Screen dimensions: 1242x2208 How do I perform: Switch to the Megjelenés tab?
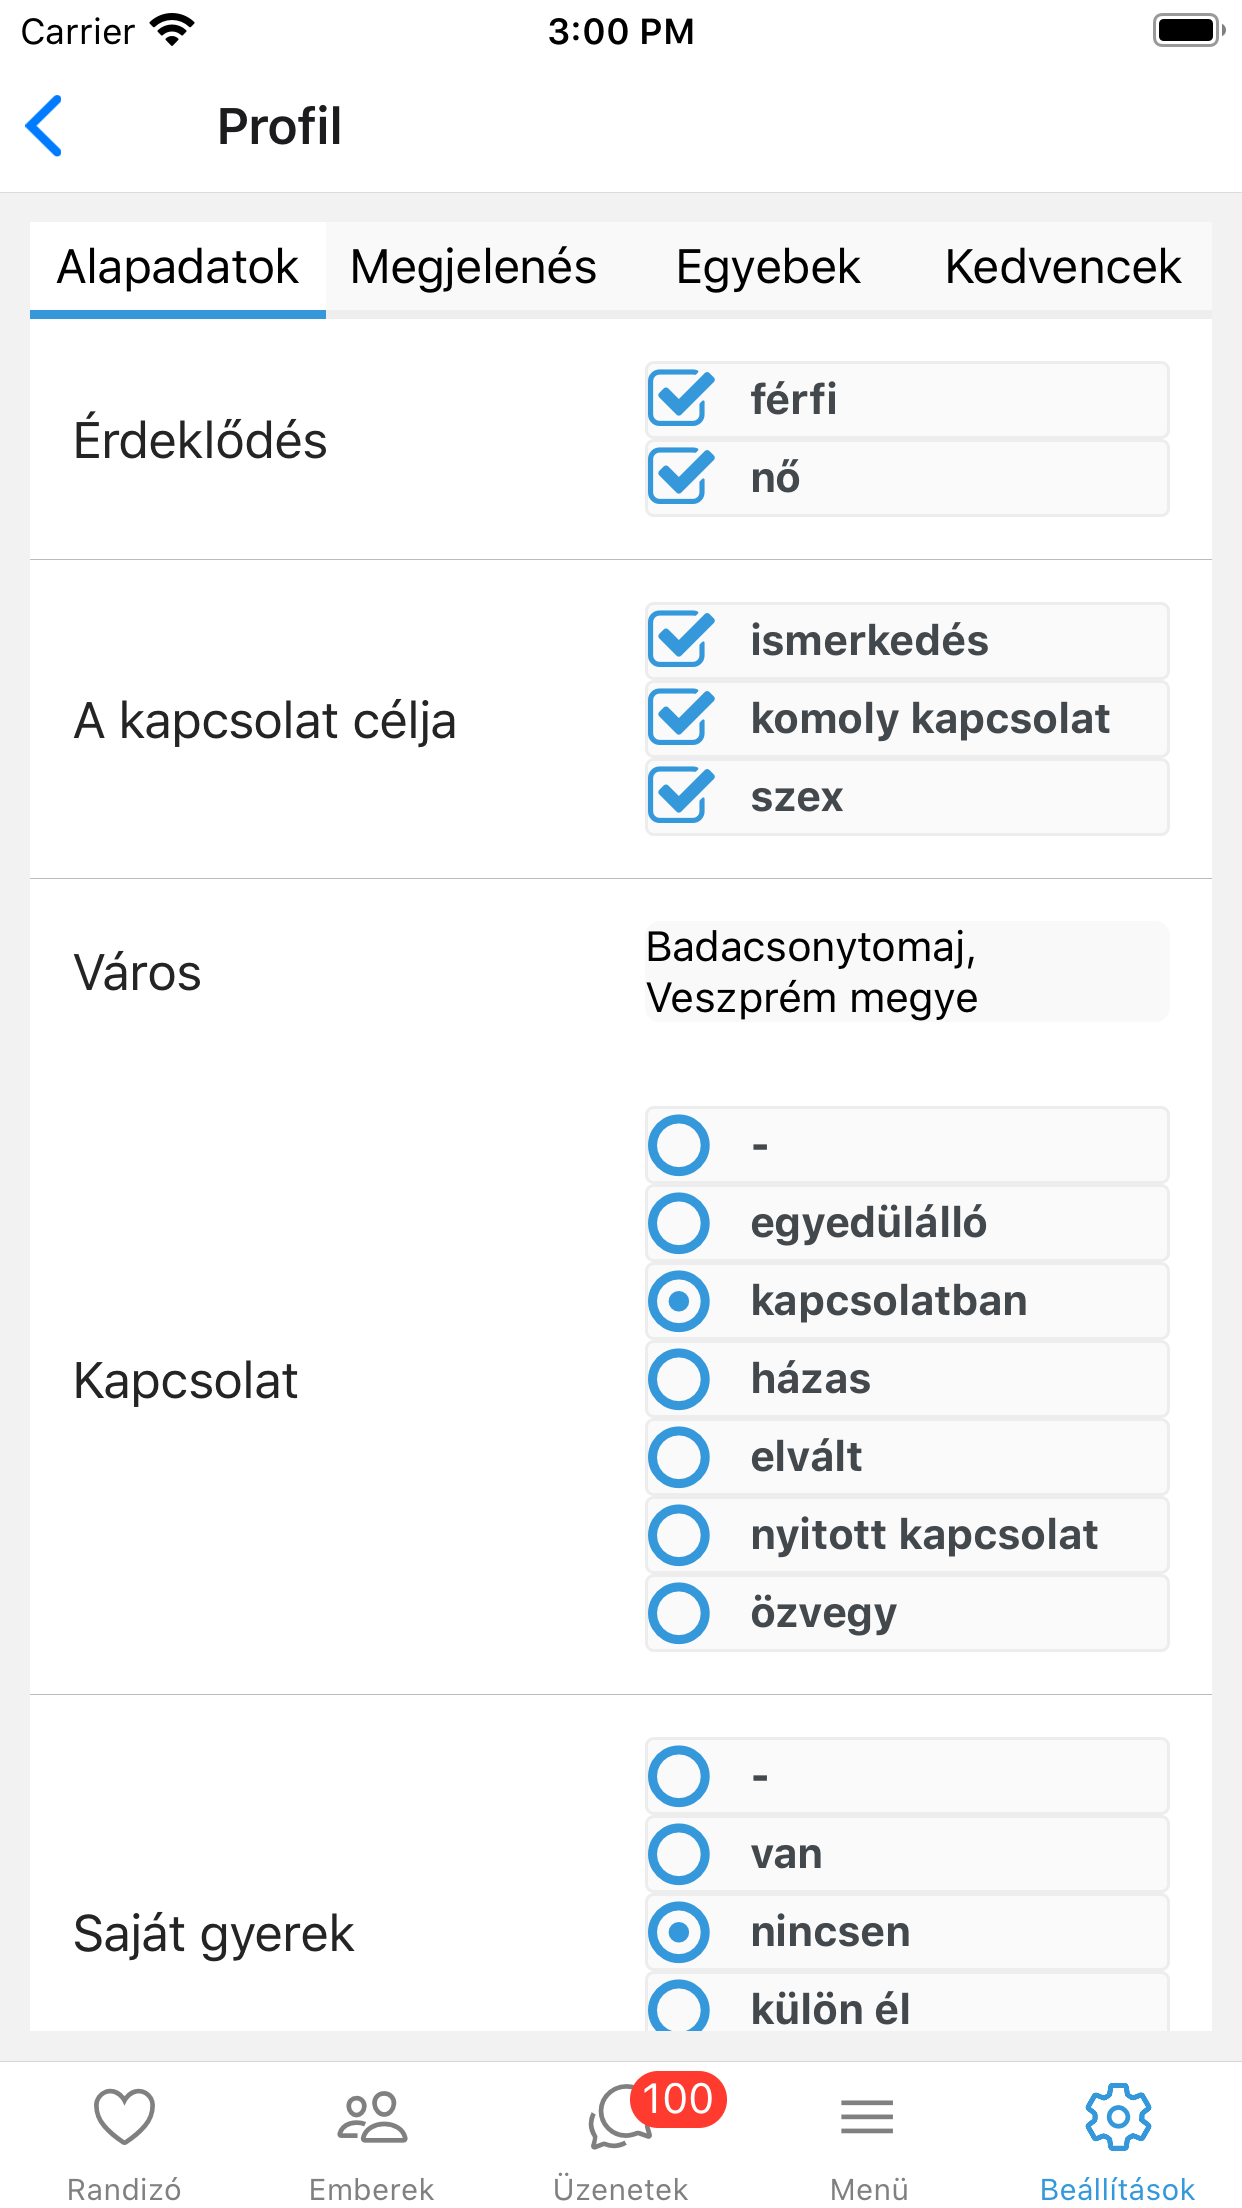pos(473,268)
